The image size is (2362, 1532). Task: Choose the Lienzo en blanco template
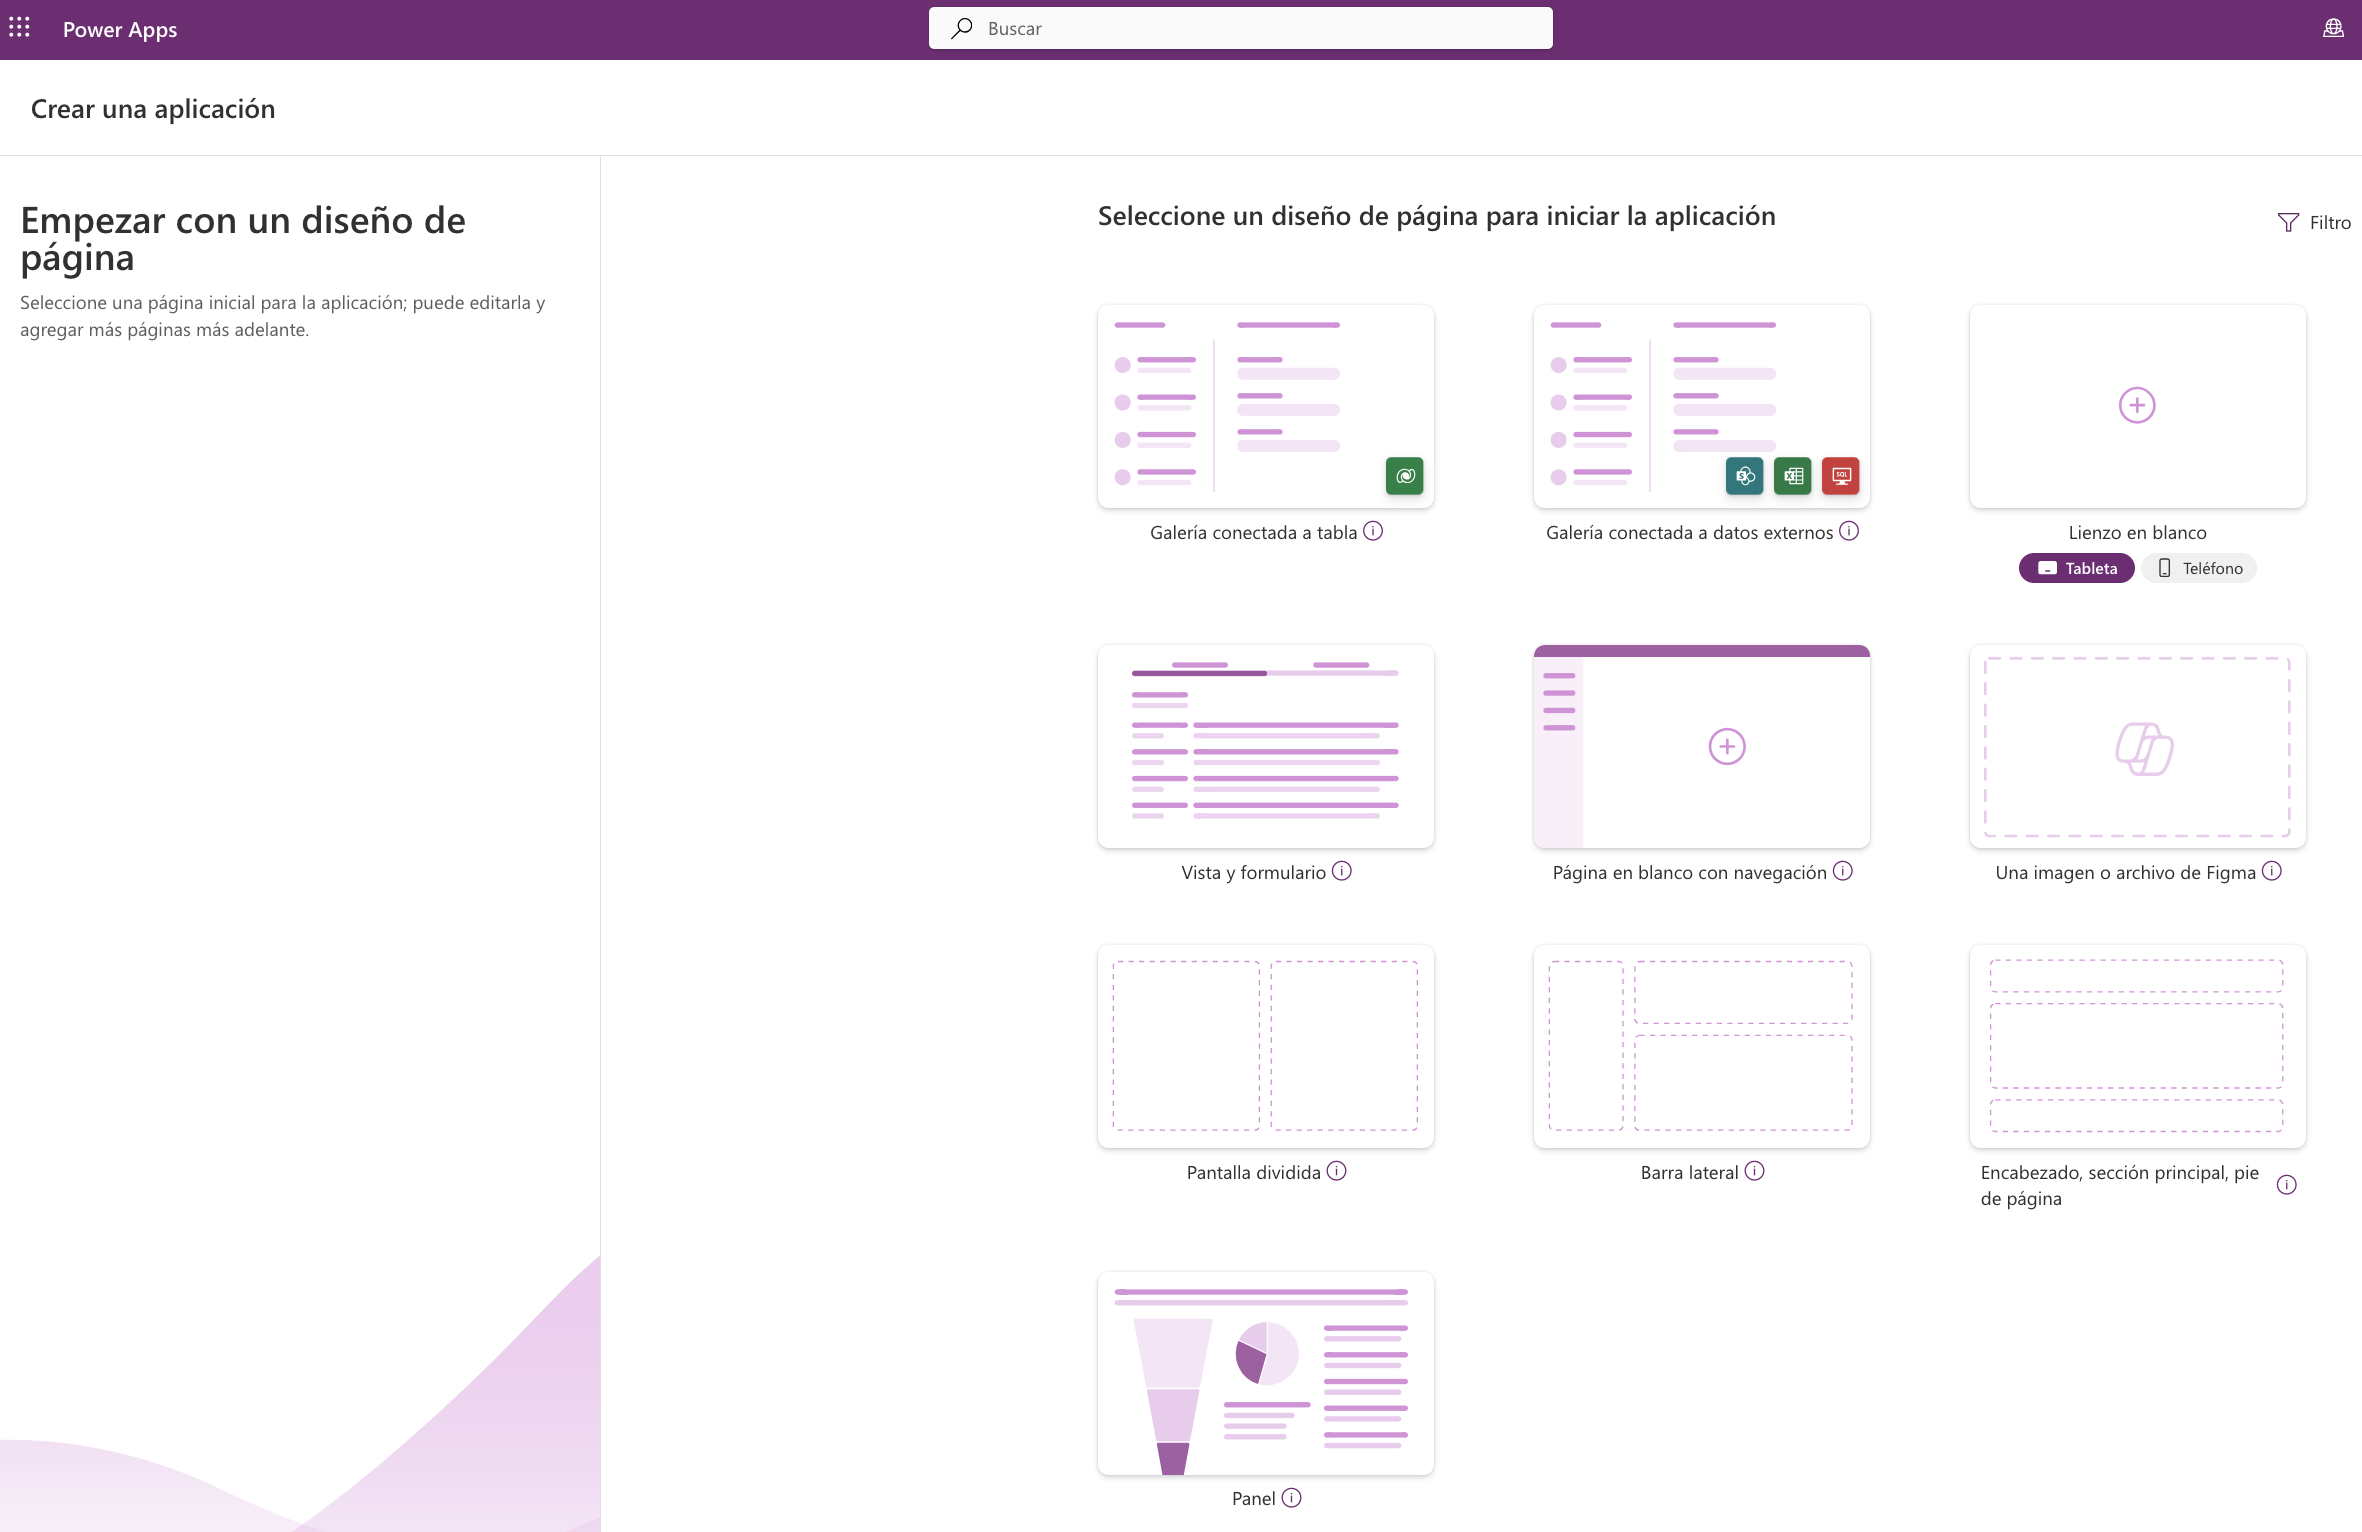(2137, 406)
